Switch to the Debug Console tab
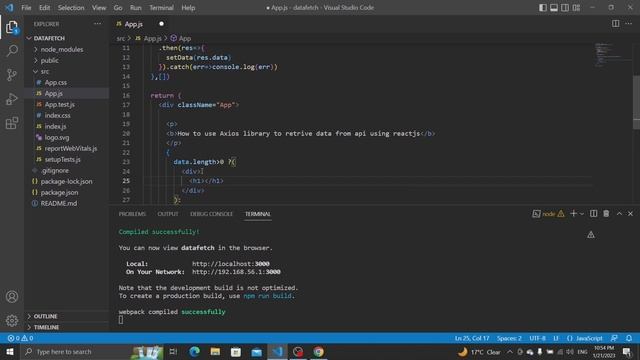This screenshot has width=640, height=360. (211, 214)
